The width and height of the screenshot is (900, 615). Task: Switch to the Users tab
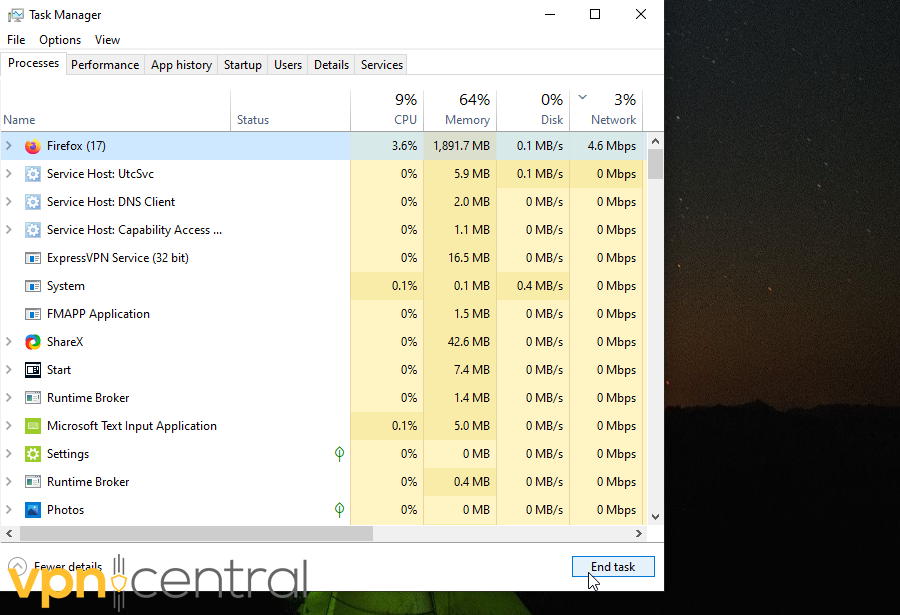pyautogui.click(x=288, y=65)
